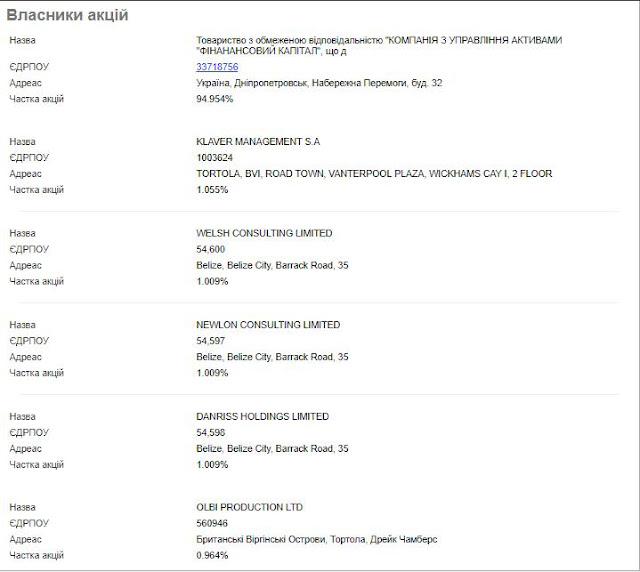This screenshot has height=572, width=640.
Task: Select DANRISS HOLDINGS' 1.009% share
Action: 212,465
